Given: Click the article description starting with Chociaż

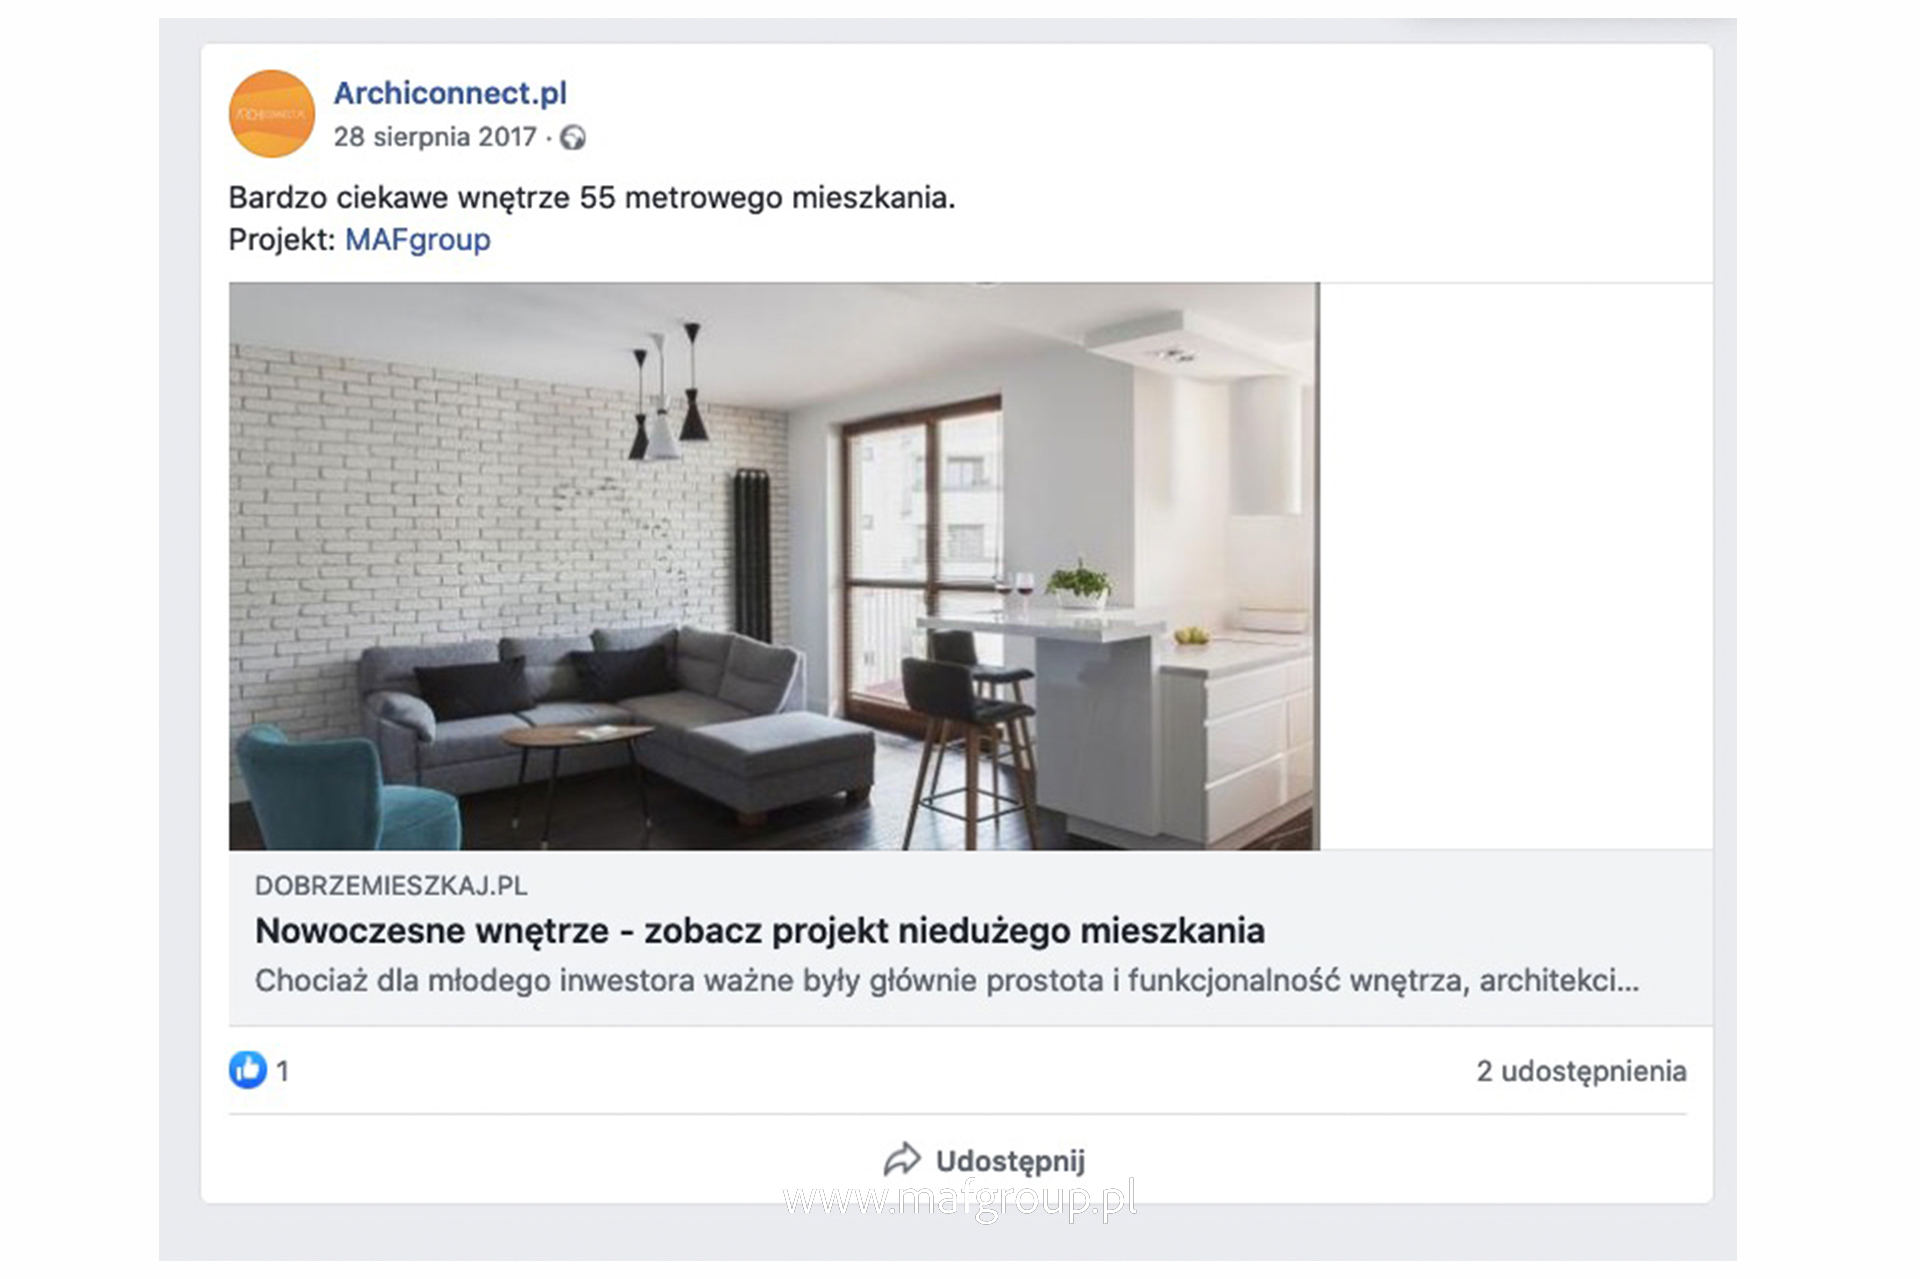Looking at the screenshot, I should 947,981.
